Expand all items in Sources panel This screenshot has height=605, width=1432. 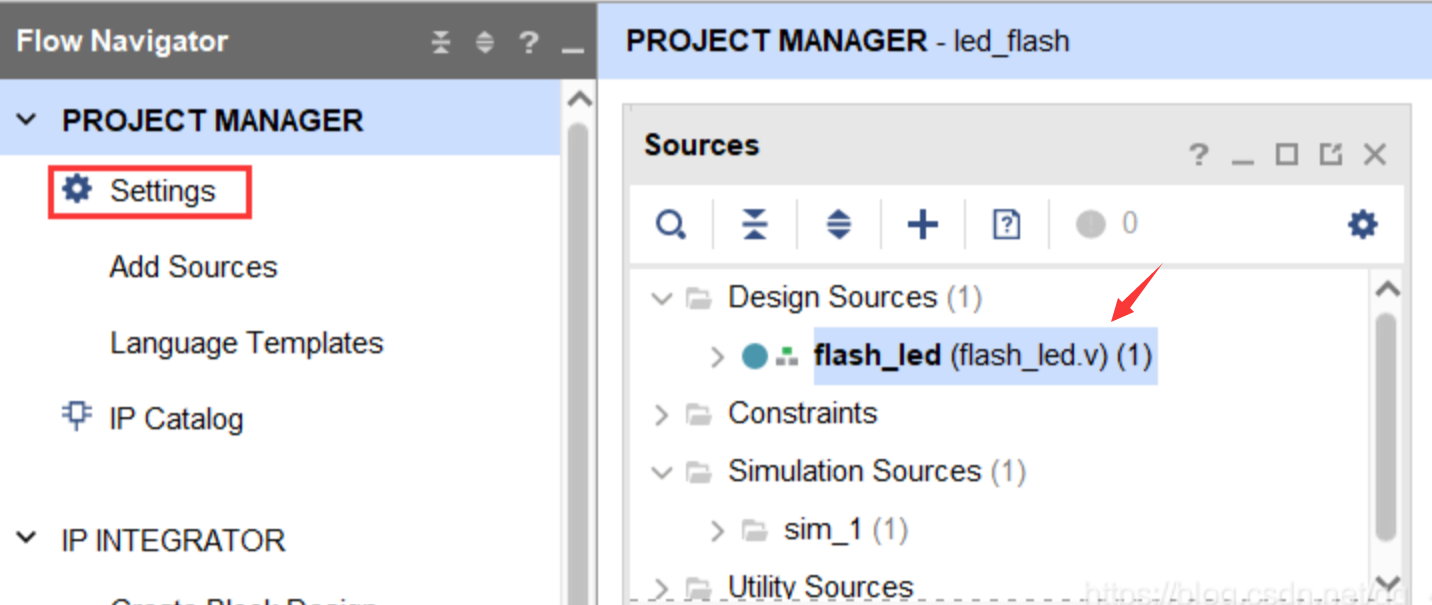[x=839, y=224]
